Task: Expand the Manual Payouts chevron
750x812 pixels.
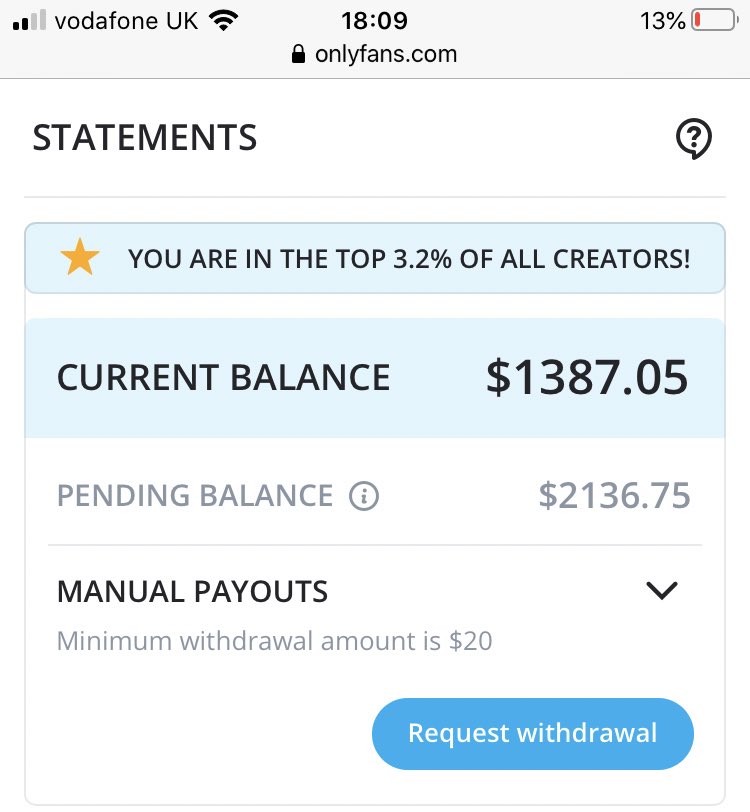Action: tap(662, 591)
